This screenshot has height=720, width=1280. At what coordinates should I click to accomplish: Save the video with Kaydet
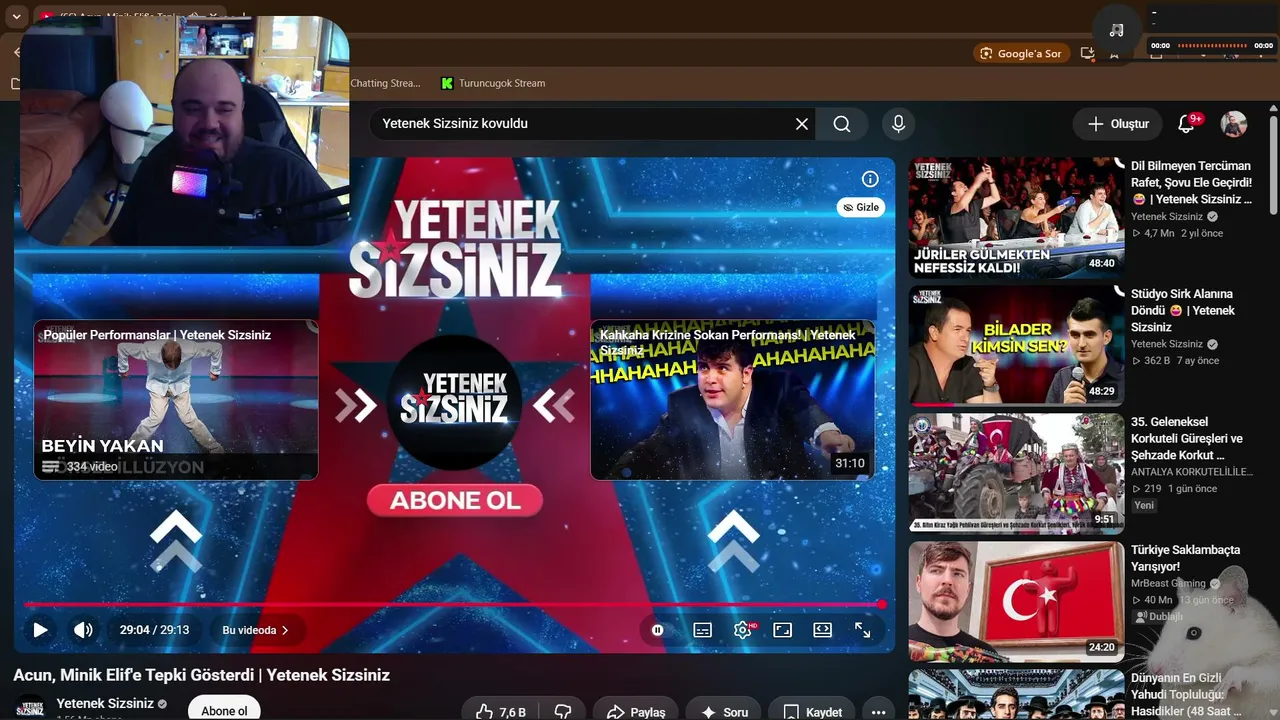pos(812,712)
